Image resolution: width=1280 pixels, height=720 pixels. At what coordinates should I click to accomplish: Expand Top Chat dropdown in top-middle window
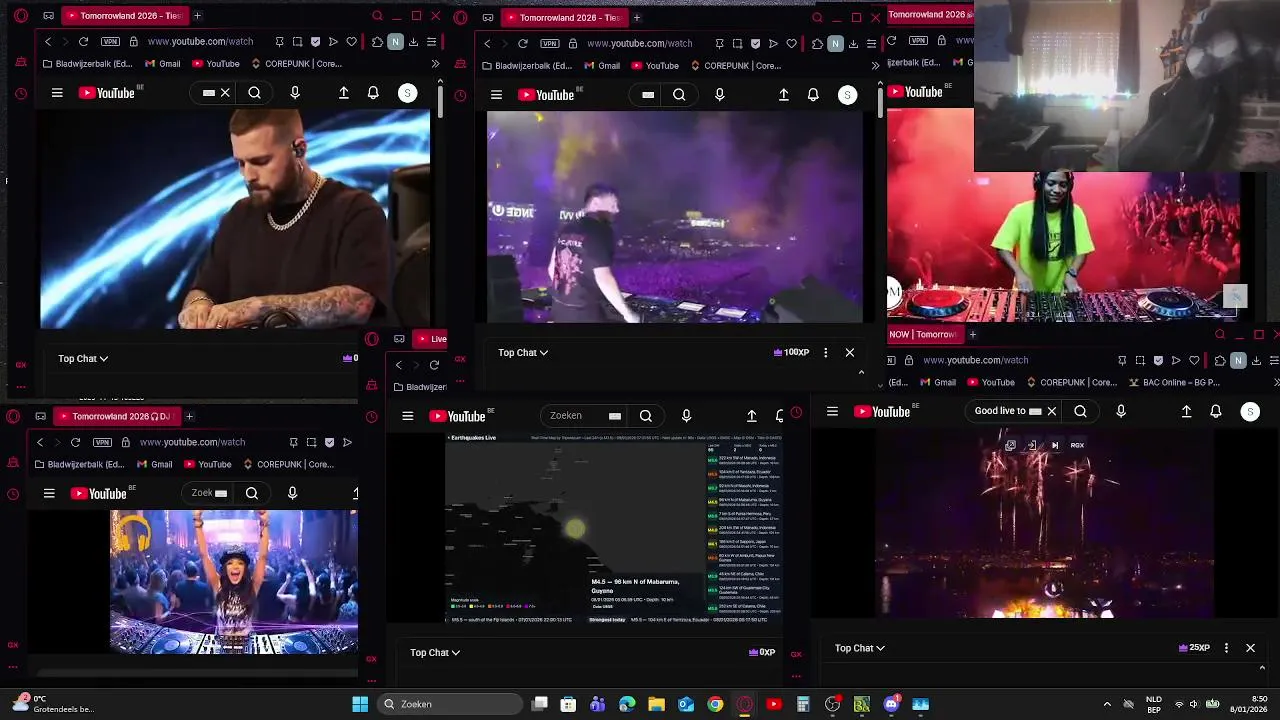click(x=523, y=352)
